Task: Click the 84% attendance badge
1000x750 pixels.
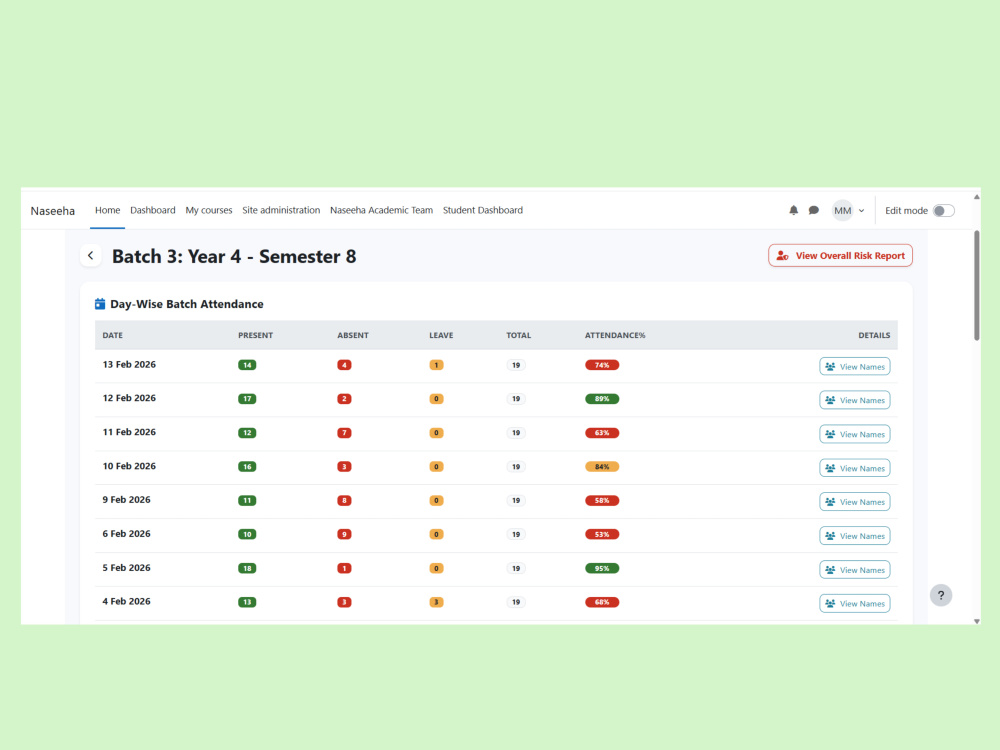Action: [602, 467]
